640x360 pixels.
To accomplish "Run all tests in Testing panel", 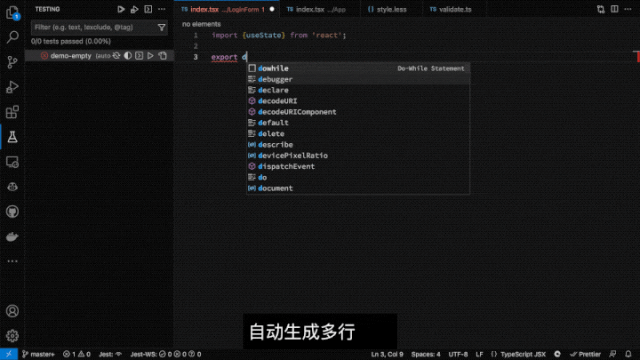I will [x=121, y=9].
